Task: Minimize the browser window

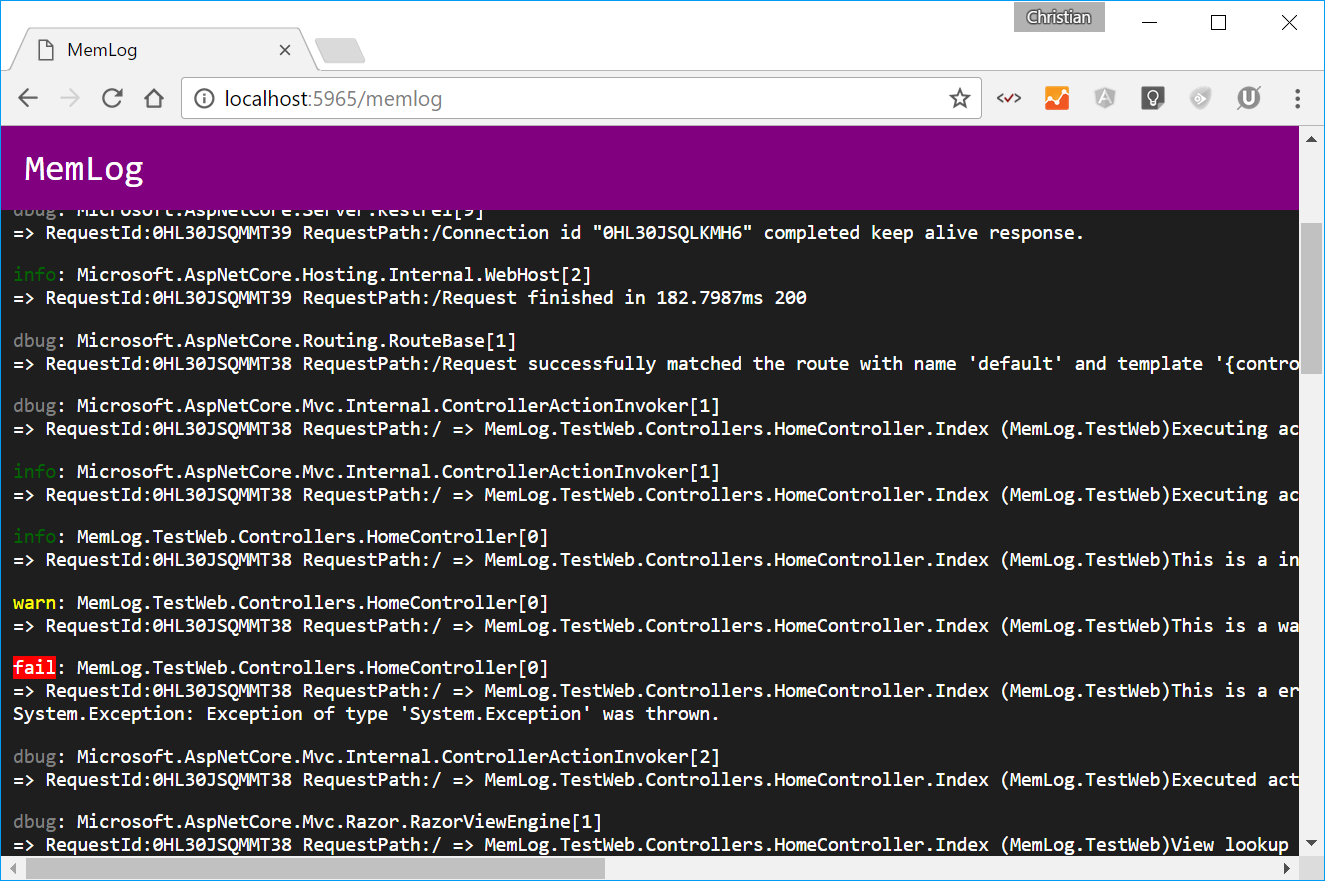Action: click(1149, 22)
